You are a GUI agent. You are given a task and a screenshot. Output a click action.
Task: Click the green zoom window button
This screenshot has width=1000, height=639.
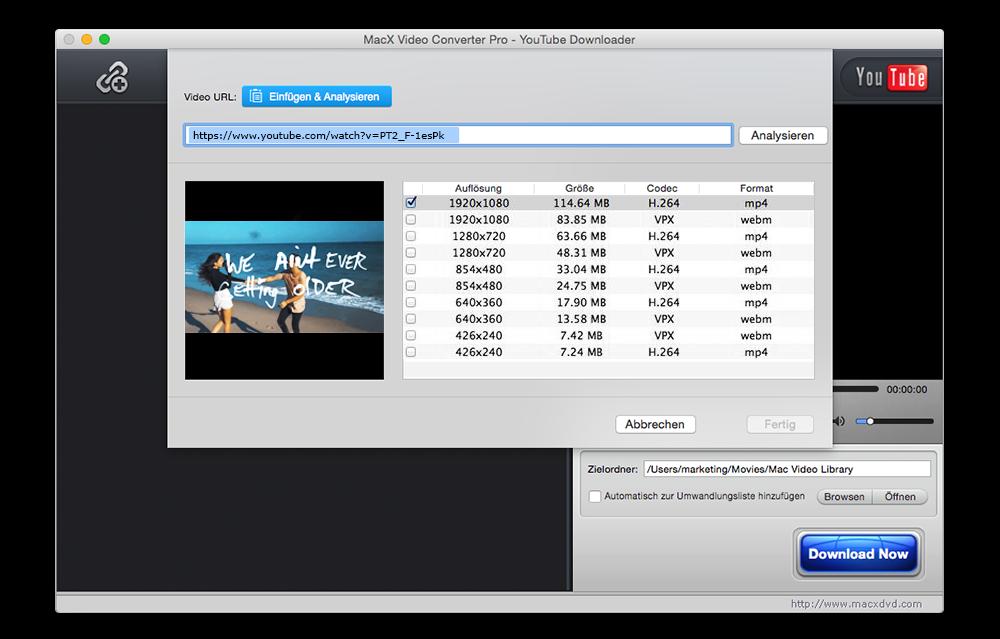(x=105, y=40)
